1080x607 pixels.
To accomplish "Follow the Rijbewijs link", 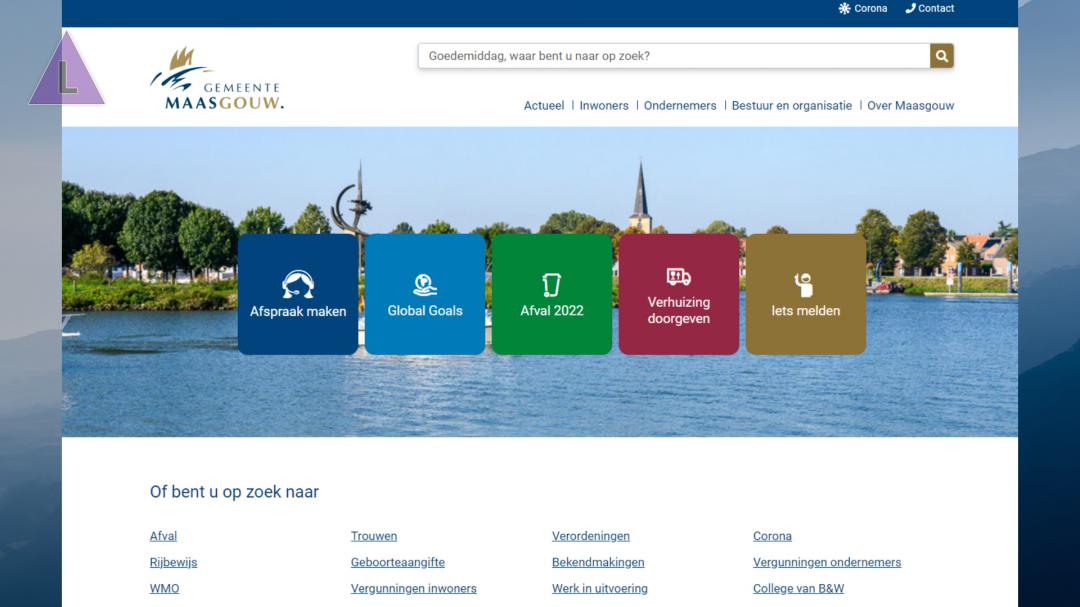I will pos(174,562).
